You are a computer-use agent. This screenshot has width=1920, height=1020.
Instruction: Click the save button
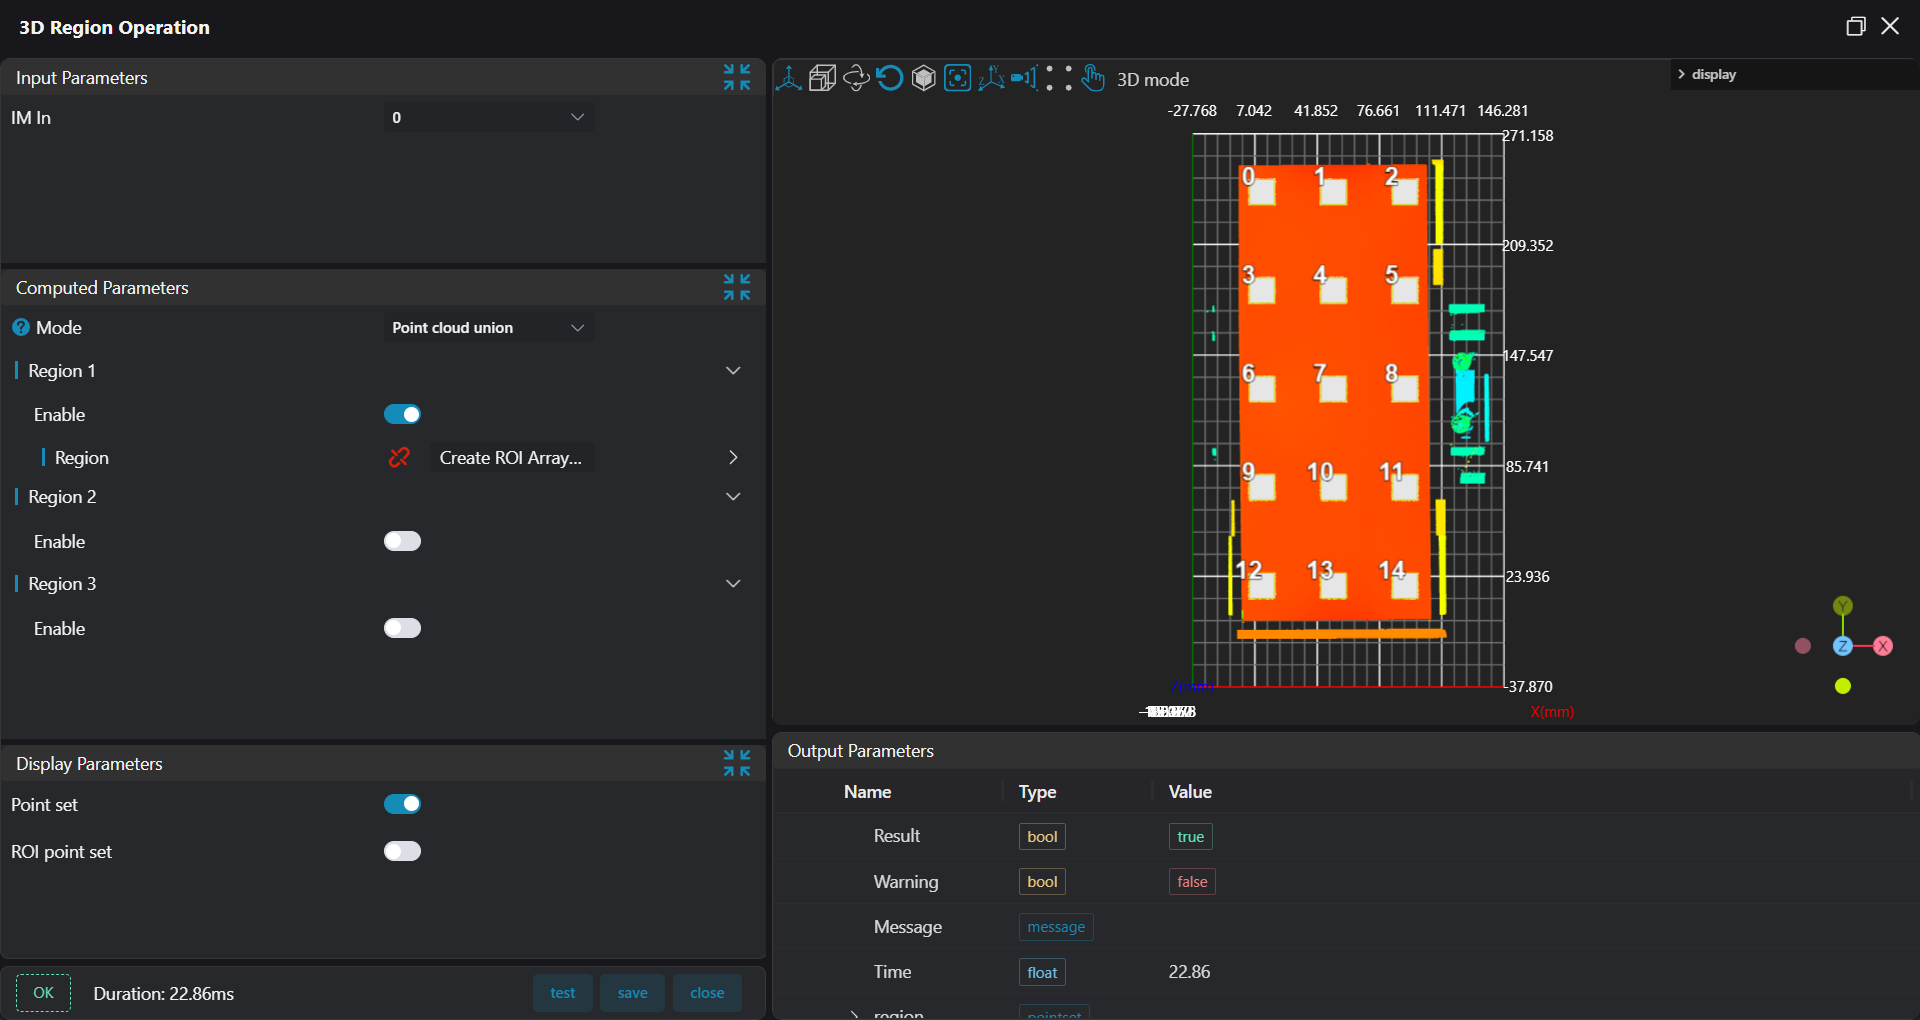coord(632,993)
